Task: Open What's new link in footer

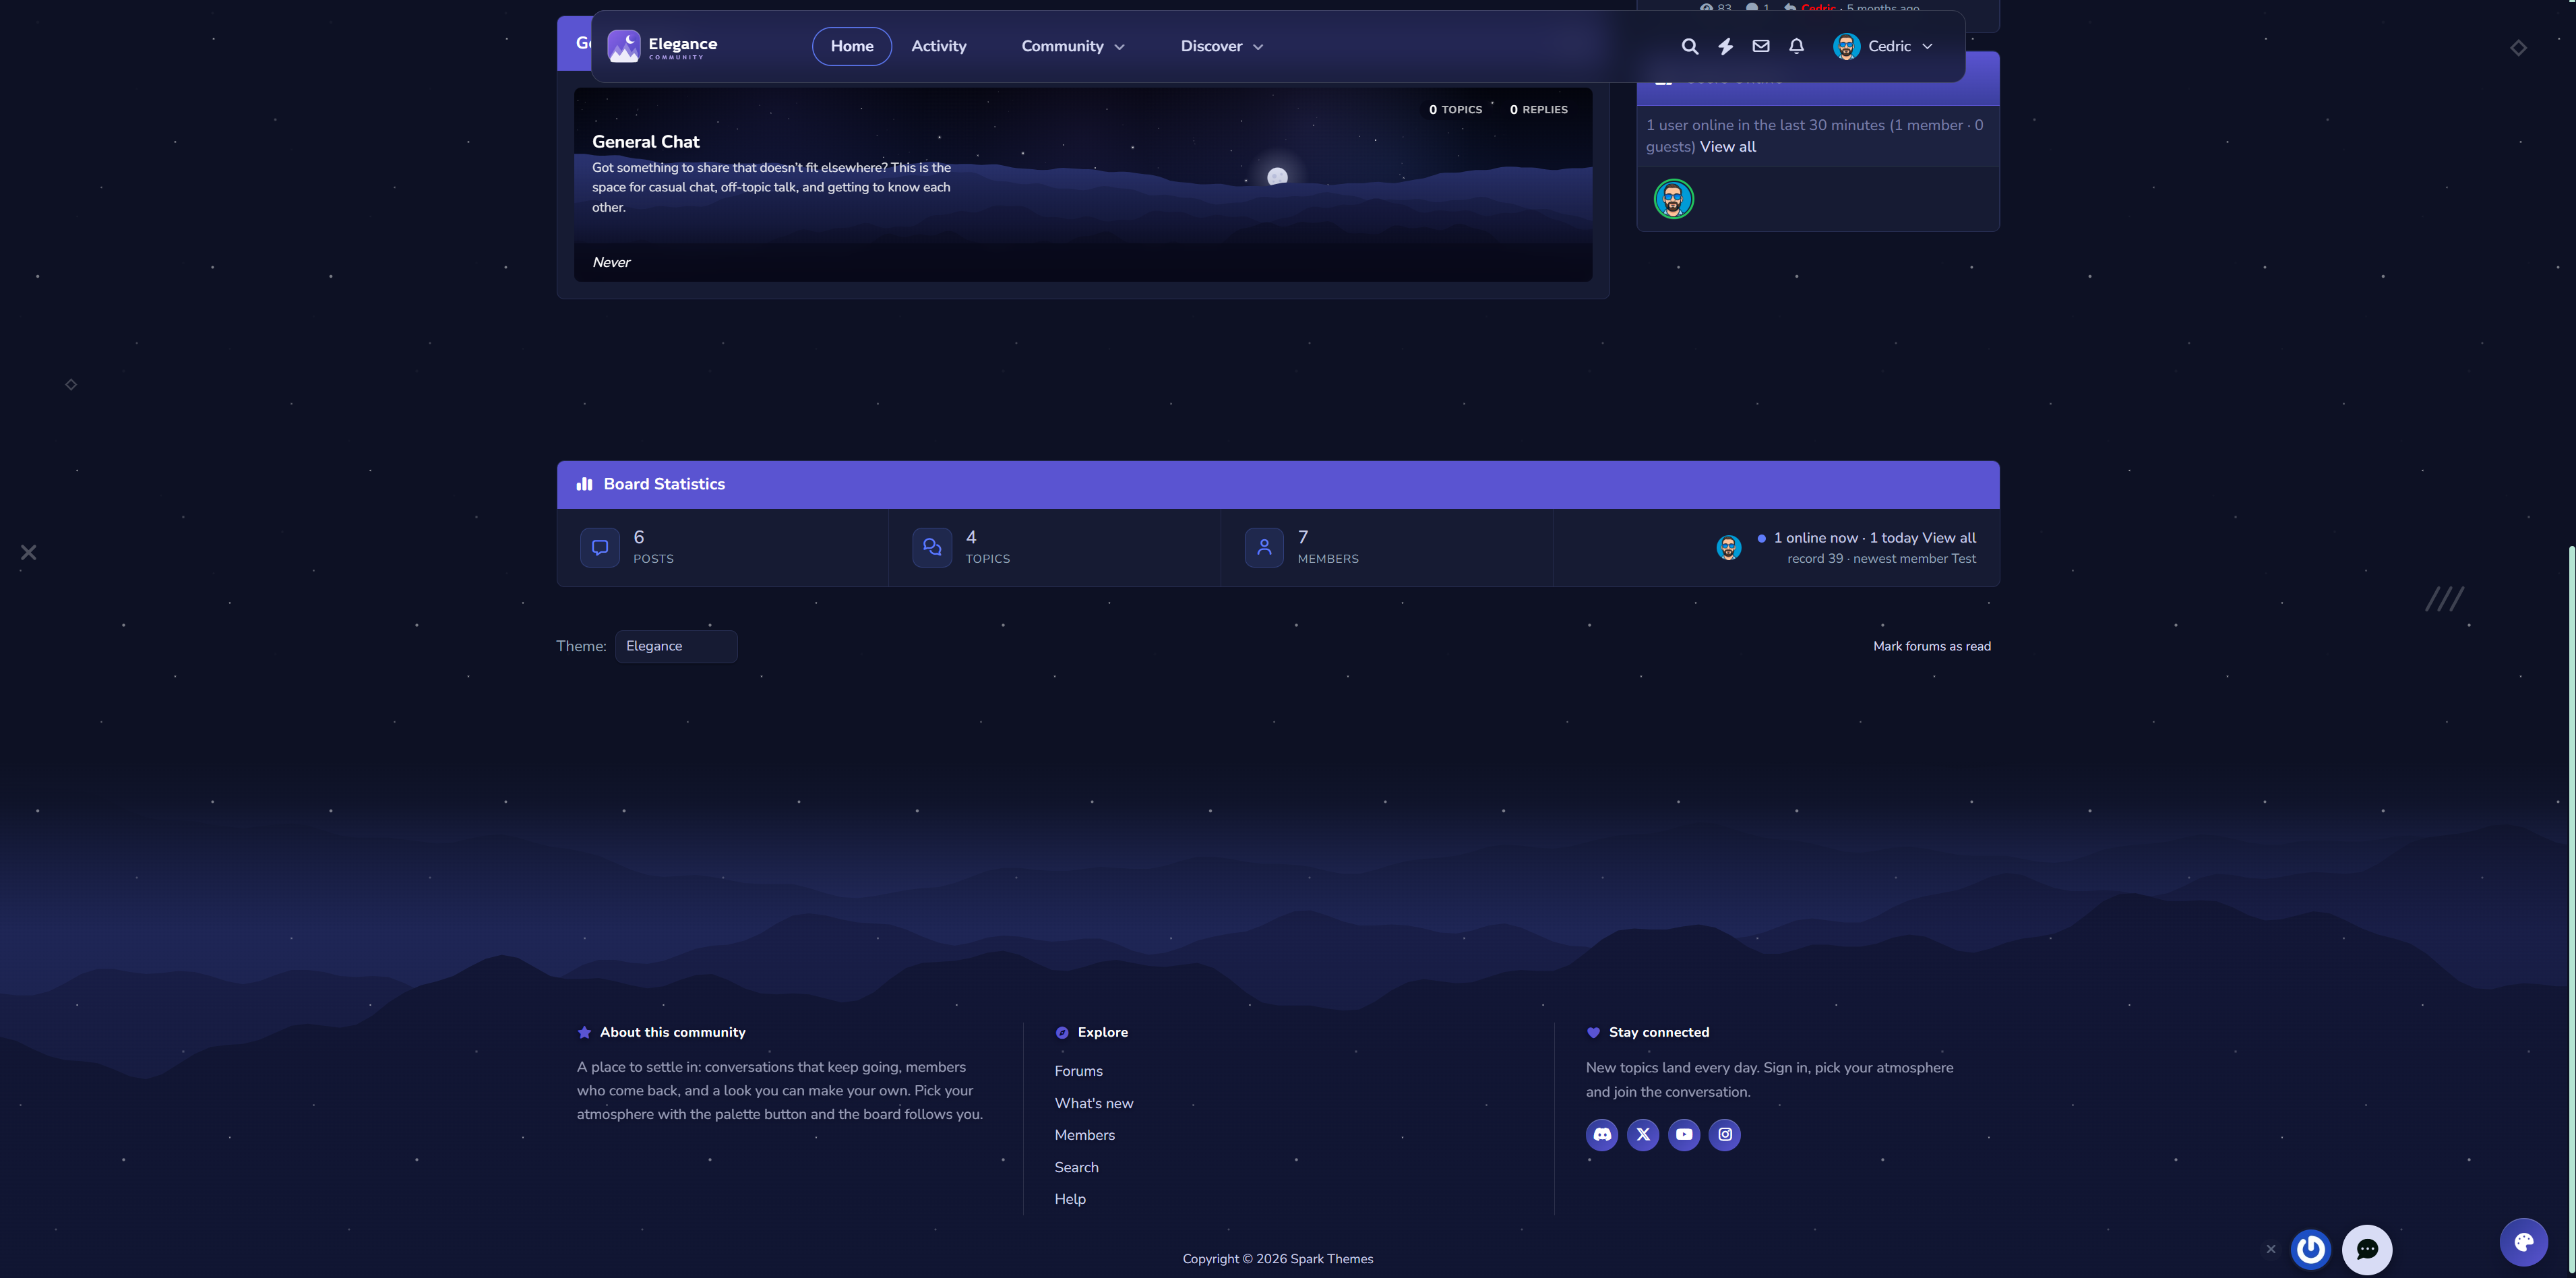Action: pos(1094,1103)
